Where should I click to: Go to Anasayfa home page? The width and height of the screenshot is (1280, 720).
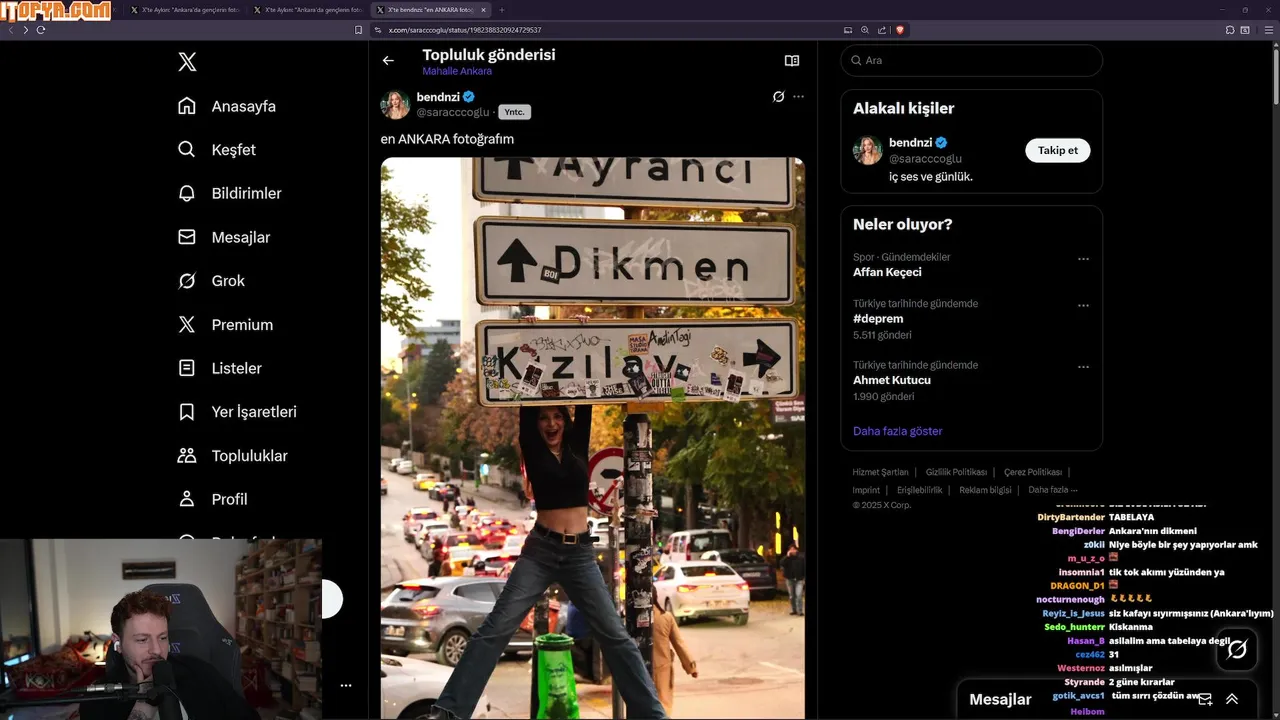click(227, 106)
